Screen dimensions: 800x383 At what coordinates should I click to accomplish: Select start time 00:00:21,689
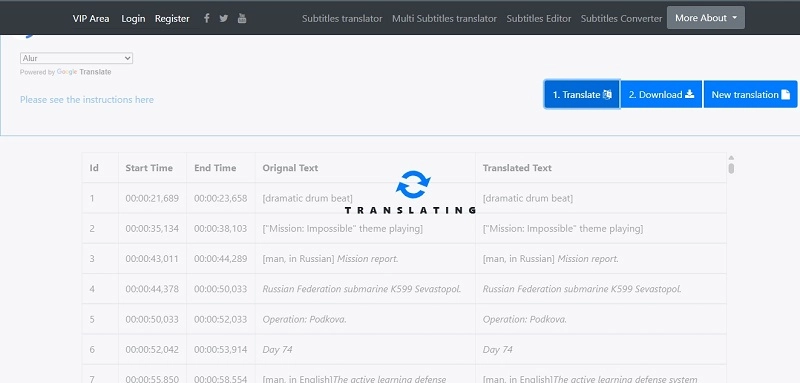[x=152, y=198]
